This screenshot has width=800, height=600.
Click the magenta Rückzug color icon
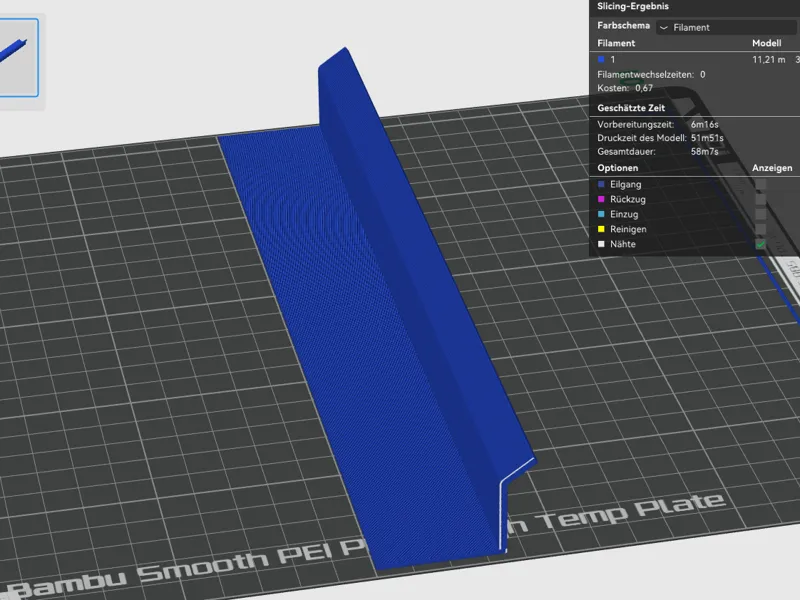coord(601,199)
